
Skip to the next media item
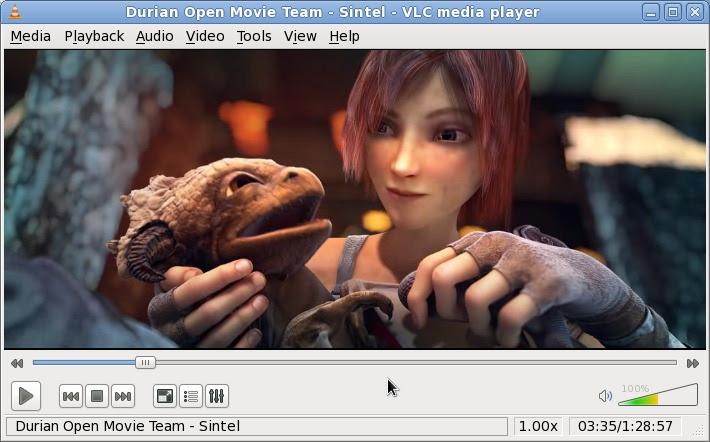(123, 396)
